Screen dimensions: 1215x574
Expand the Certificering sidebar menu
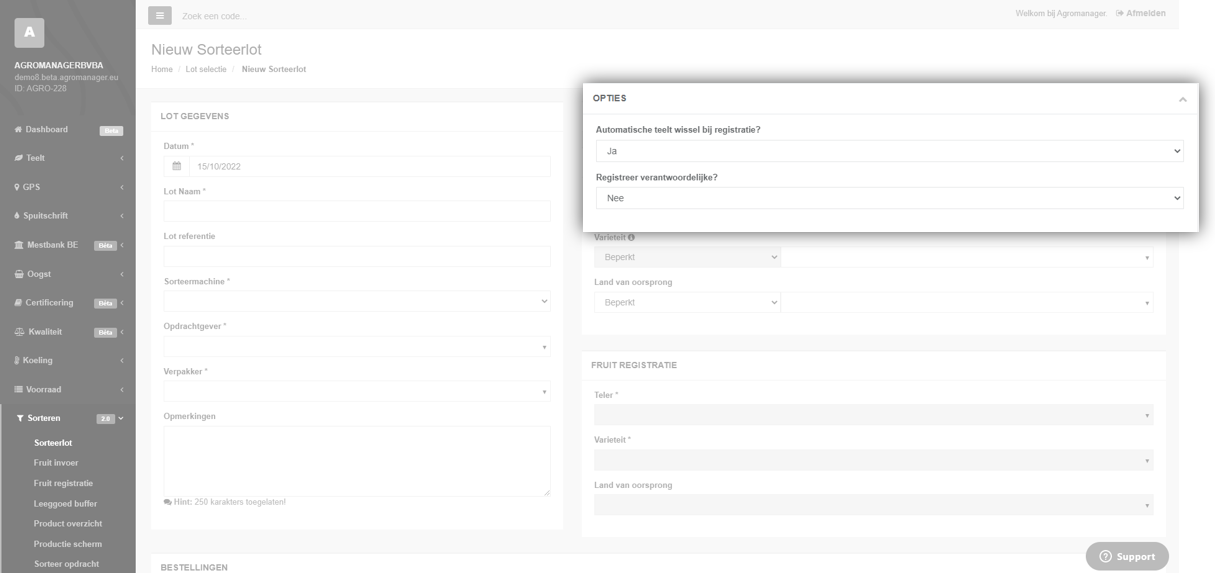click(67, 303)
